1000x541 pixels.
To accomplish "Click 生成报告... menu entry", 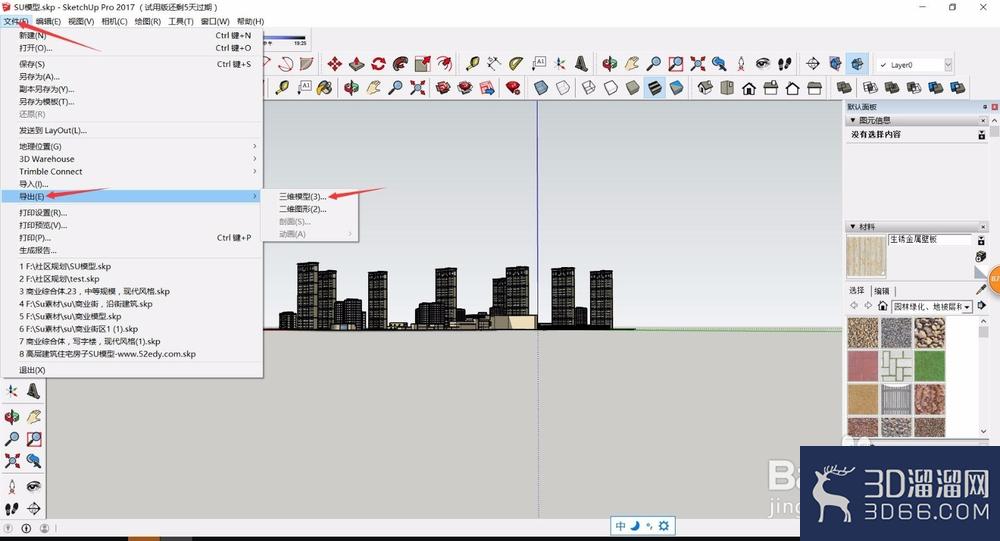I will tap(38, 250).
